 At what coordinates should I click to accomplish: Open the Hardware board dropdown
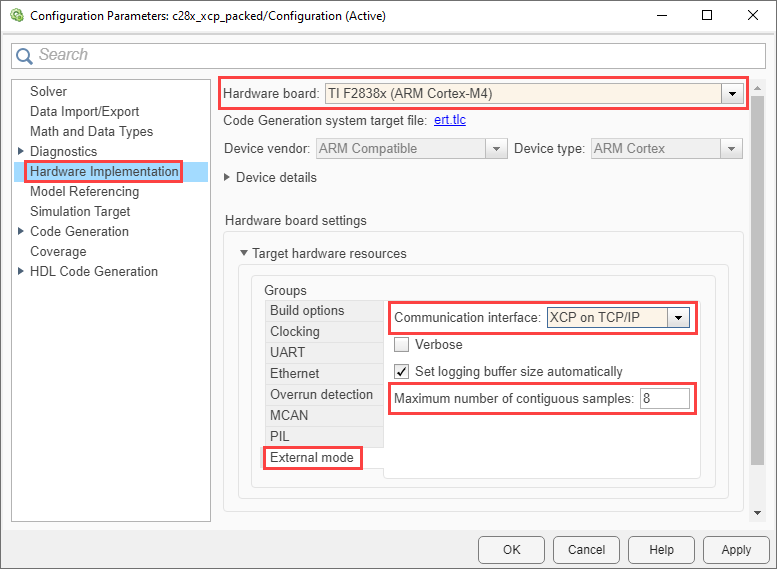tap(733, 94)
